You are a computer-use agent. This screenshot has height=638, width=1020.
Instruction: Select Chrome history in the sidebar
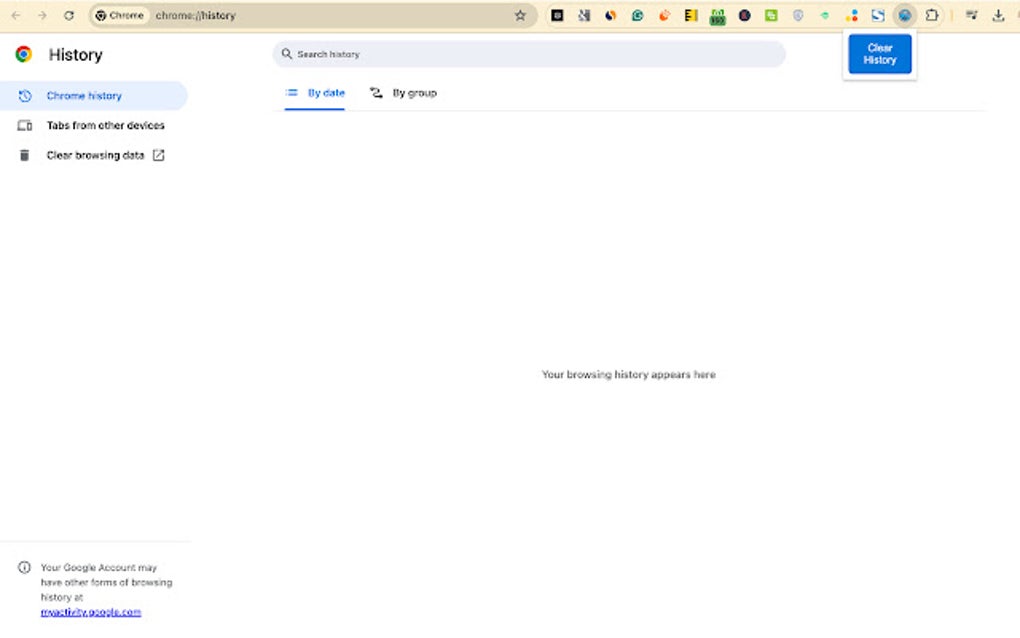pos(85,95)
